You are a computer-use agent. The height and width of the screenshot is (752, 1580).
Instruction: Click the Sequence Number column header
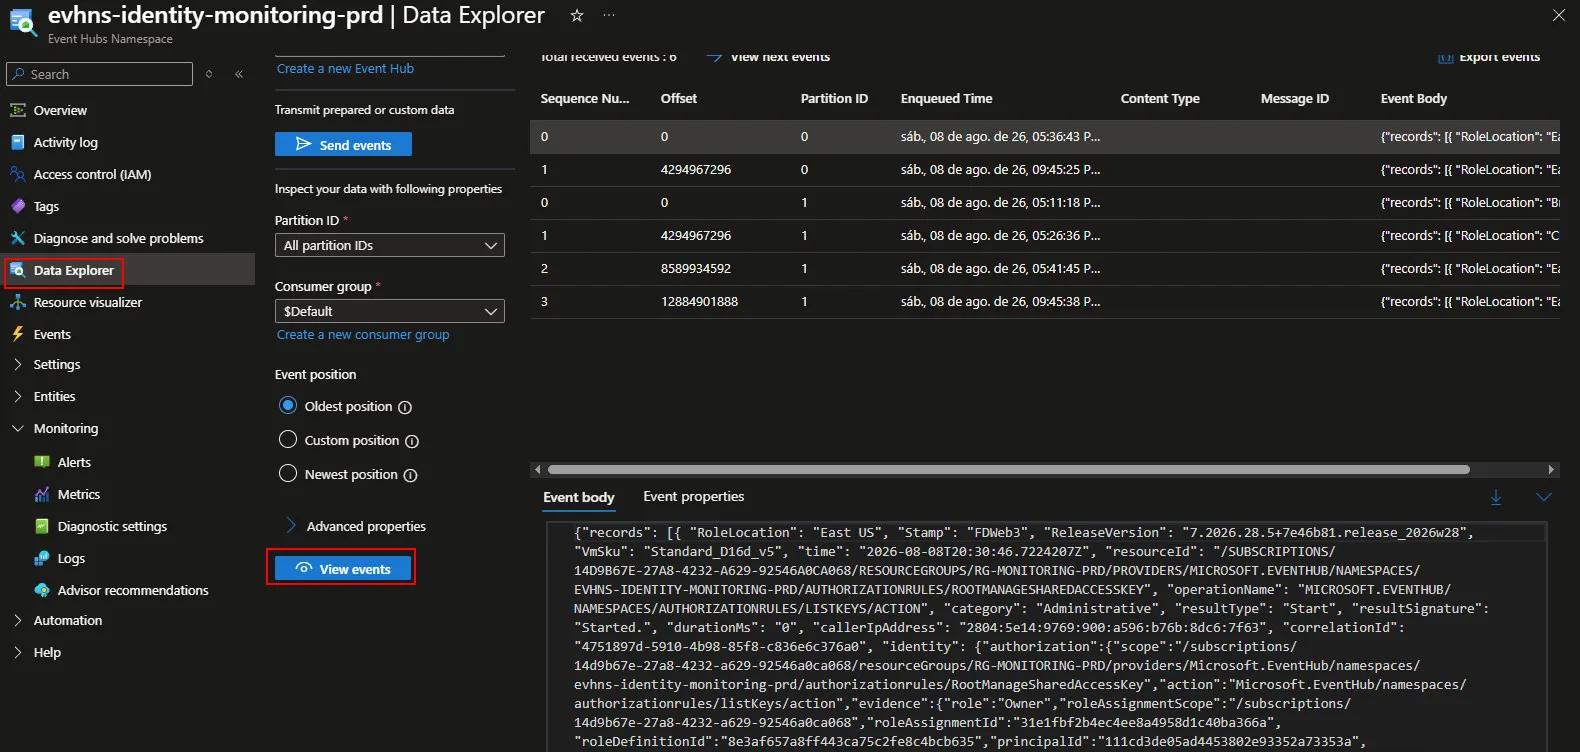click(585, 99)
